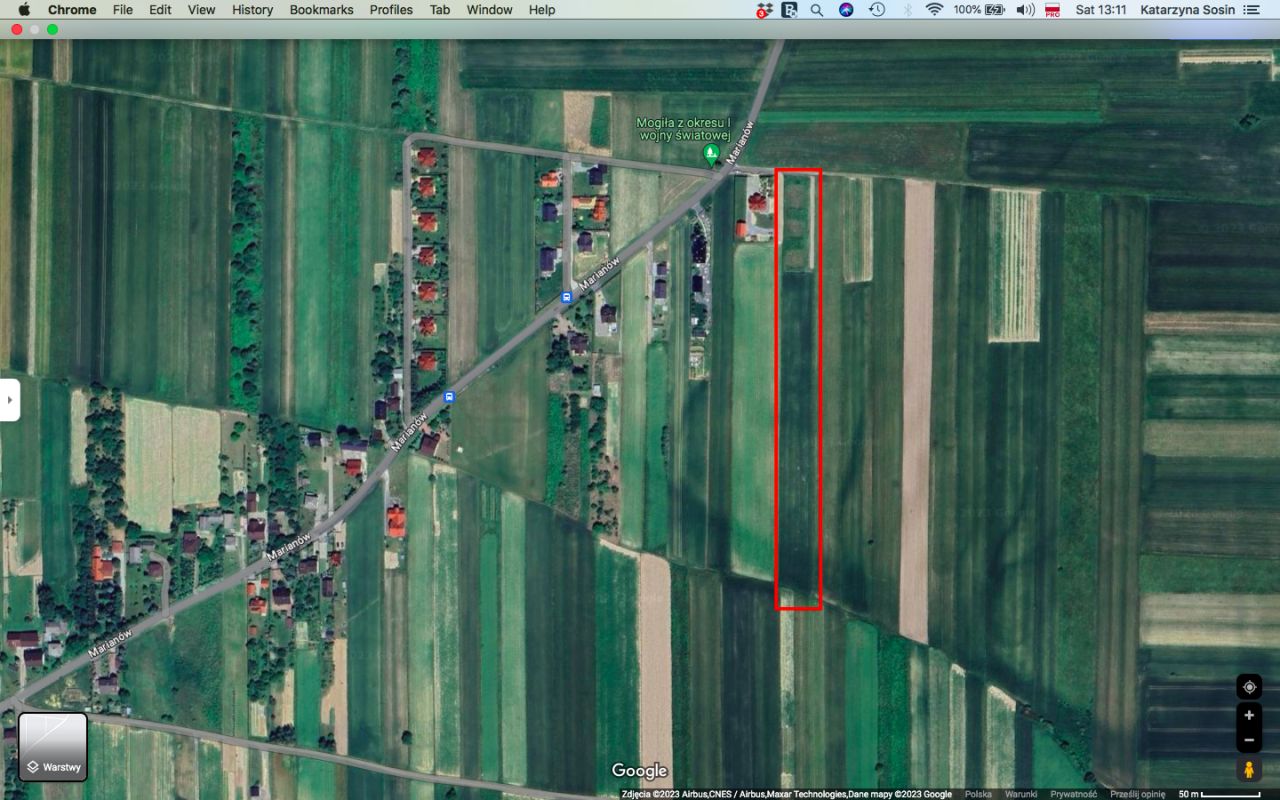The width and height of the screenshot is (1280, 800).
Task: Select the Street View pegman icon
Action: [x=1249, y=769]
